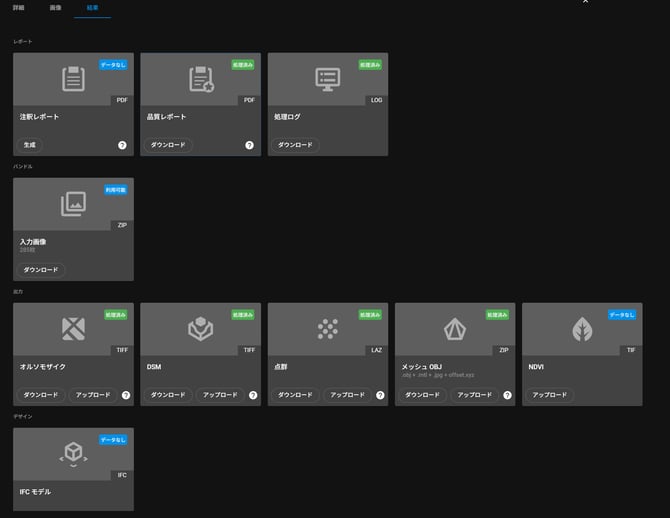Click the help icon on オルソモザイク card

126,395
